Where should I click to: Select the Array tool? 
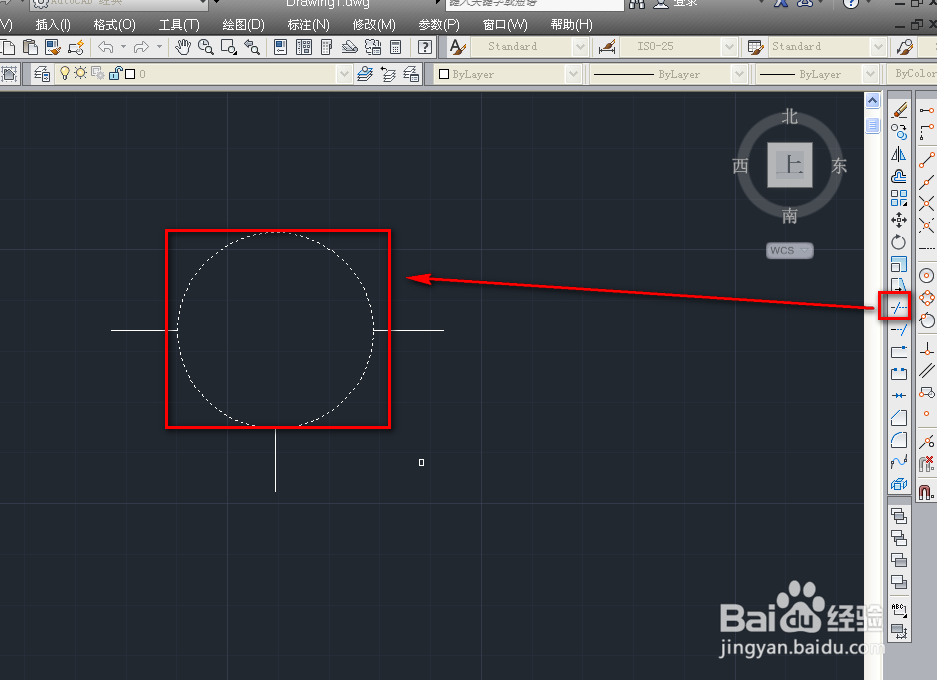tap(899, 198)
